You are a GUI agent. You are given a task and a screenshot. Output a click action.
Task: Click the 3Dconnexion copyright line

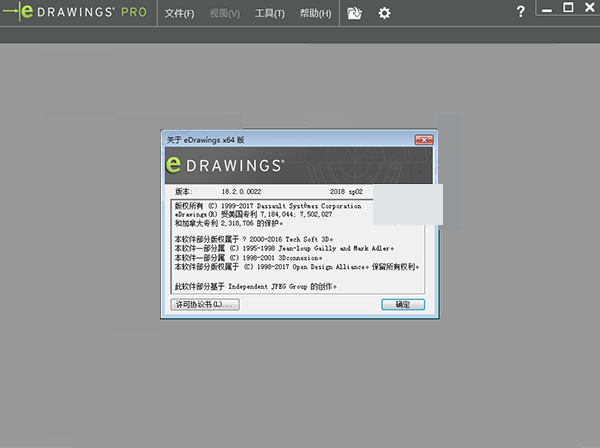click(248, 257)
